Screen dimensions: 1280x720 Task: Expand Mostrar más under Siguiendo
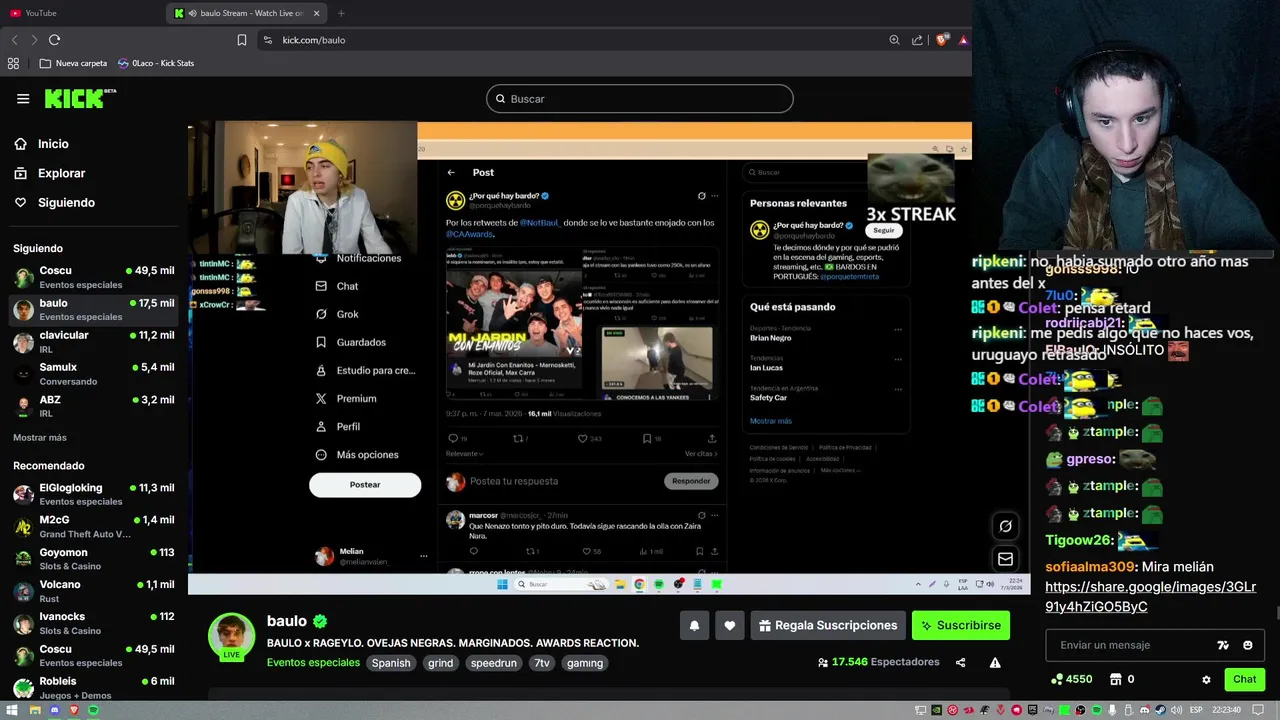click(x=40, y=437)
